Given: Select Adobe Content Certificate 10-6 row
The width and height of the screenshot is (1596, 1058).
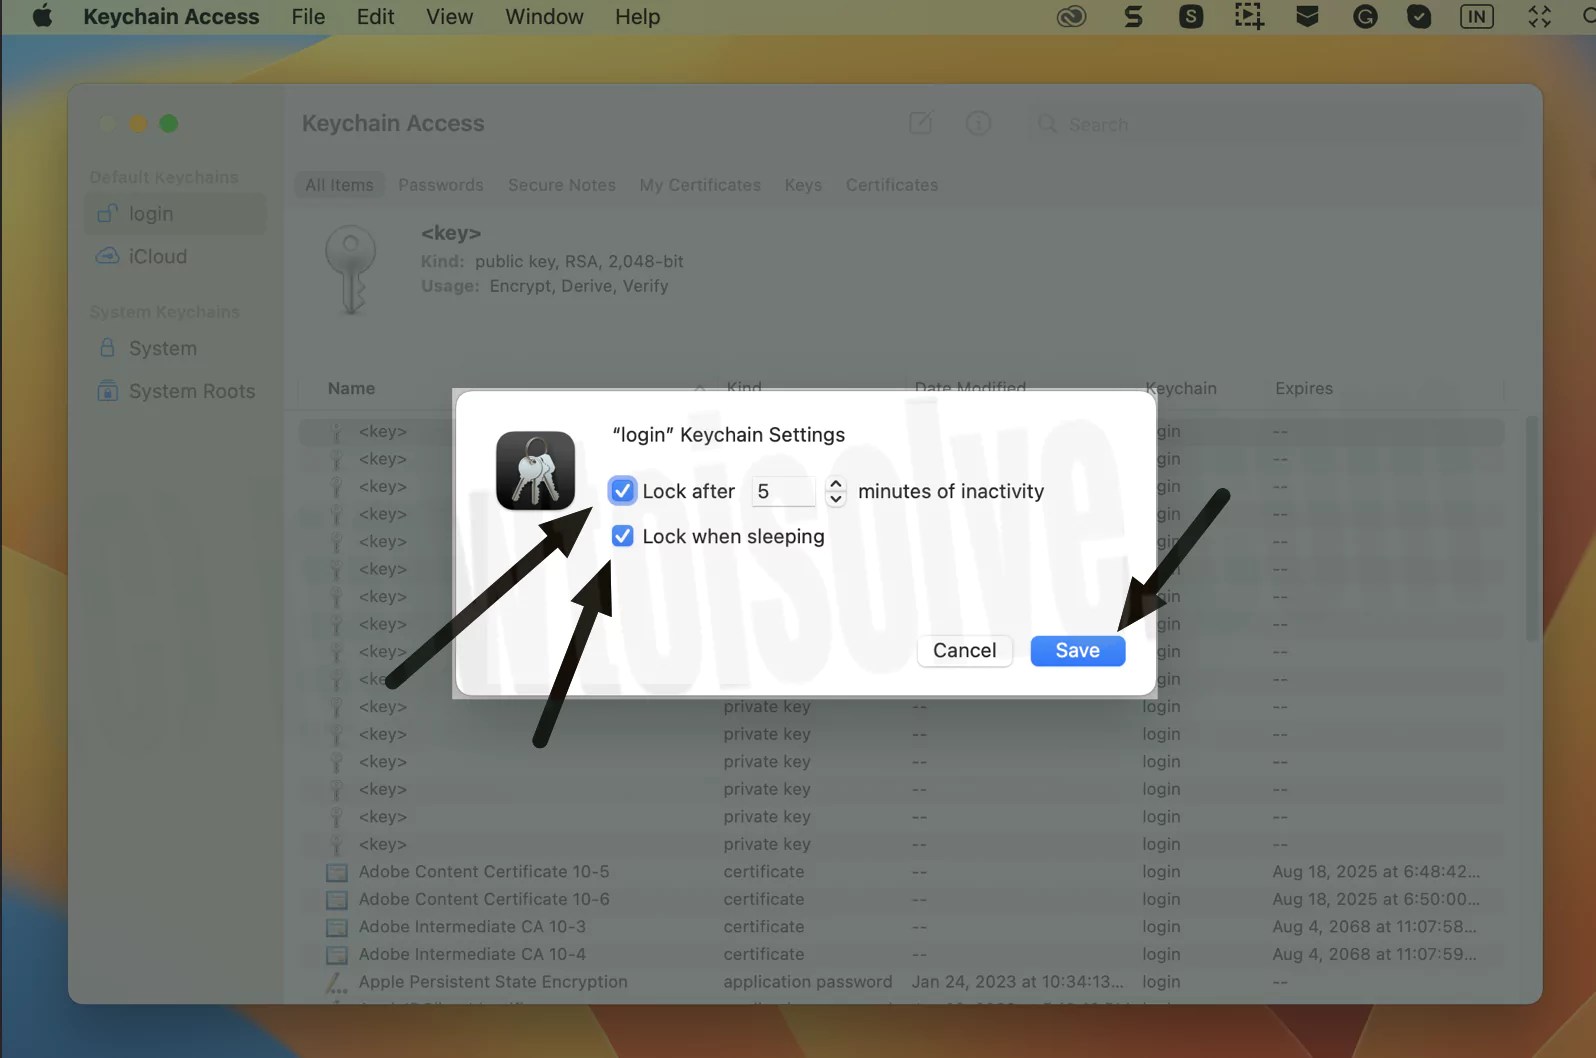Looking at the screenshot, I should (901, 900).
